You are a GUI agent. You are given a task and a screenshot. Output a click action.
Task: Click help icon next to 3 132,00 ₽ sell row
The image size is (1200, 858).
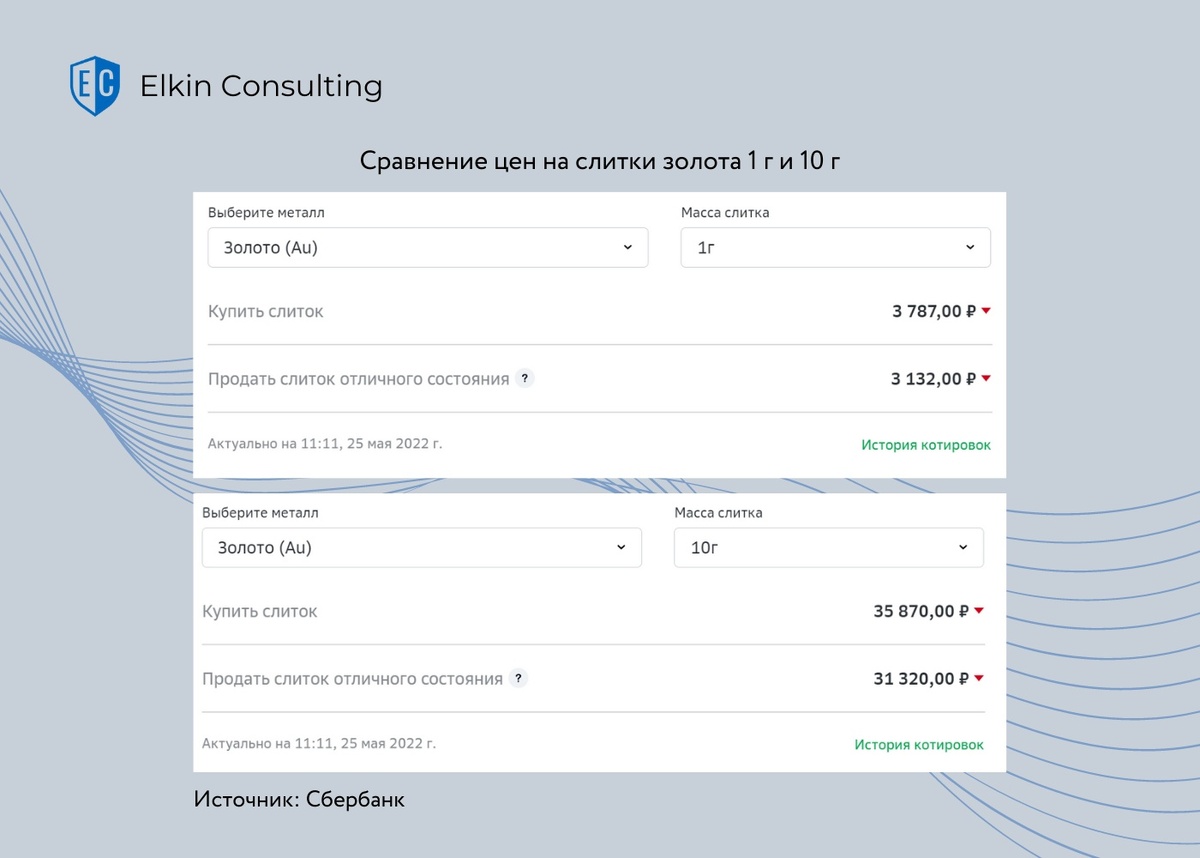525,379
